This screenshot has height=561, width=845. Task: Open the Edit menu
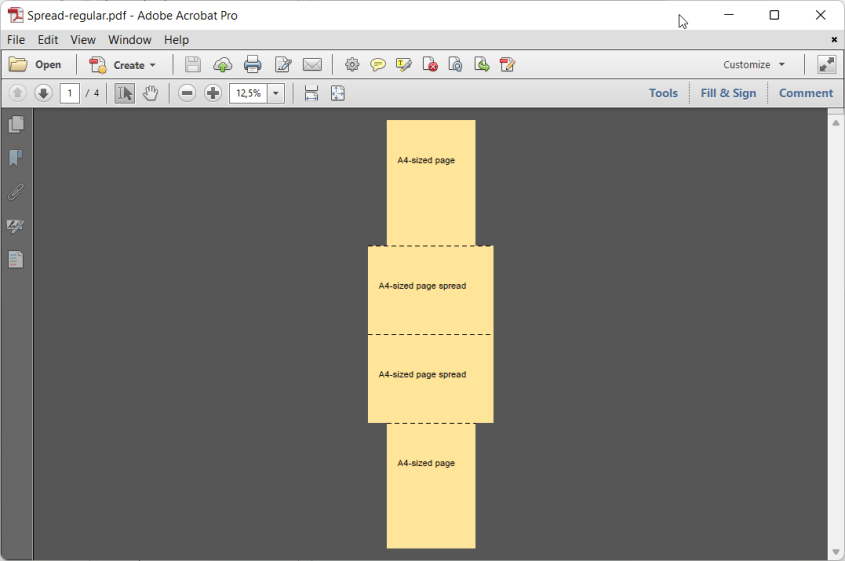47,40
